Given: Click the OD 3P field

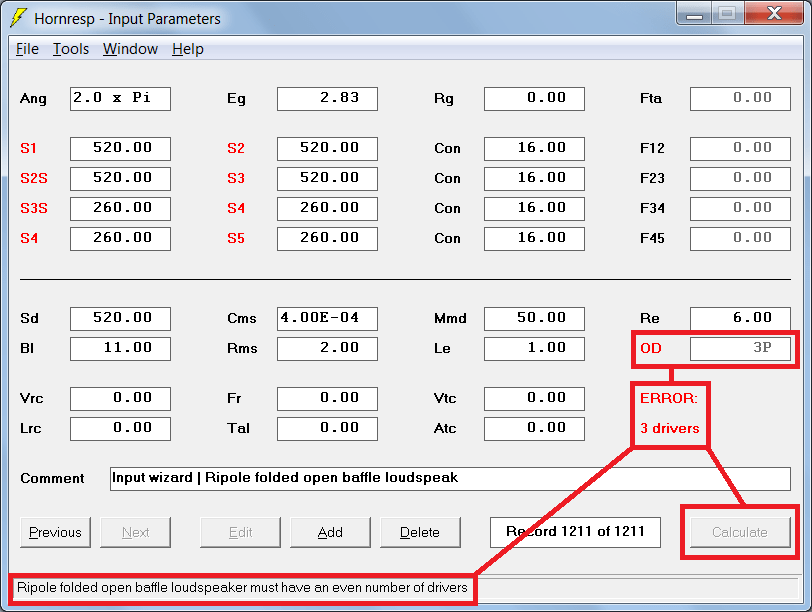Looking at the screenshot, I should tap(741, 348).
